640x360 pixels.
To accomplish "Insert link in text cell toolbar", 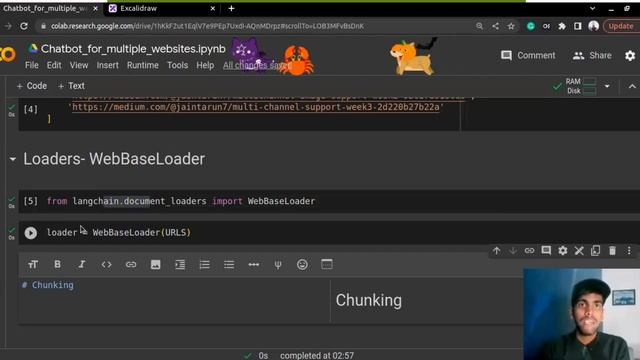I will [131, 264].
